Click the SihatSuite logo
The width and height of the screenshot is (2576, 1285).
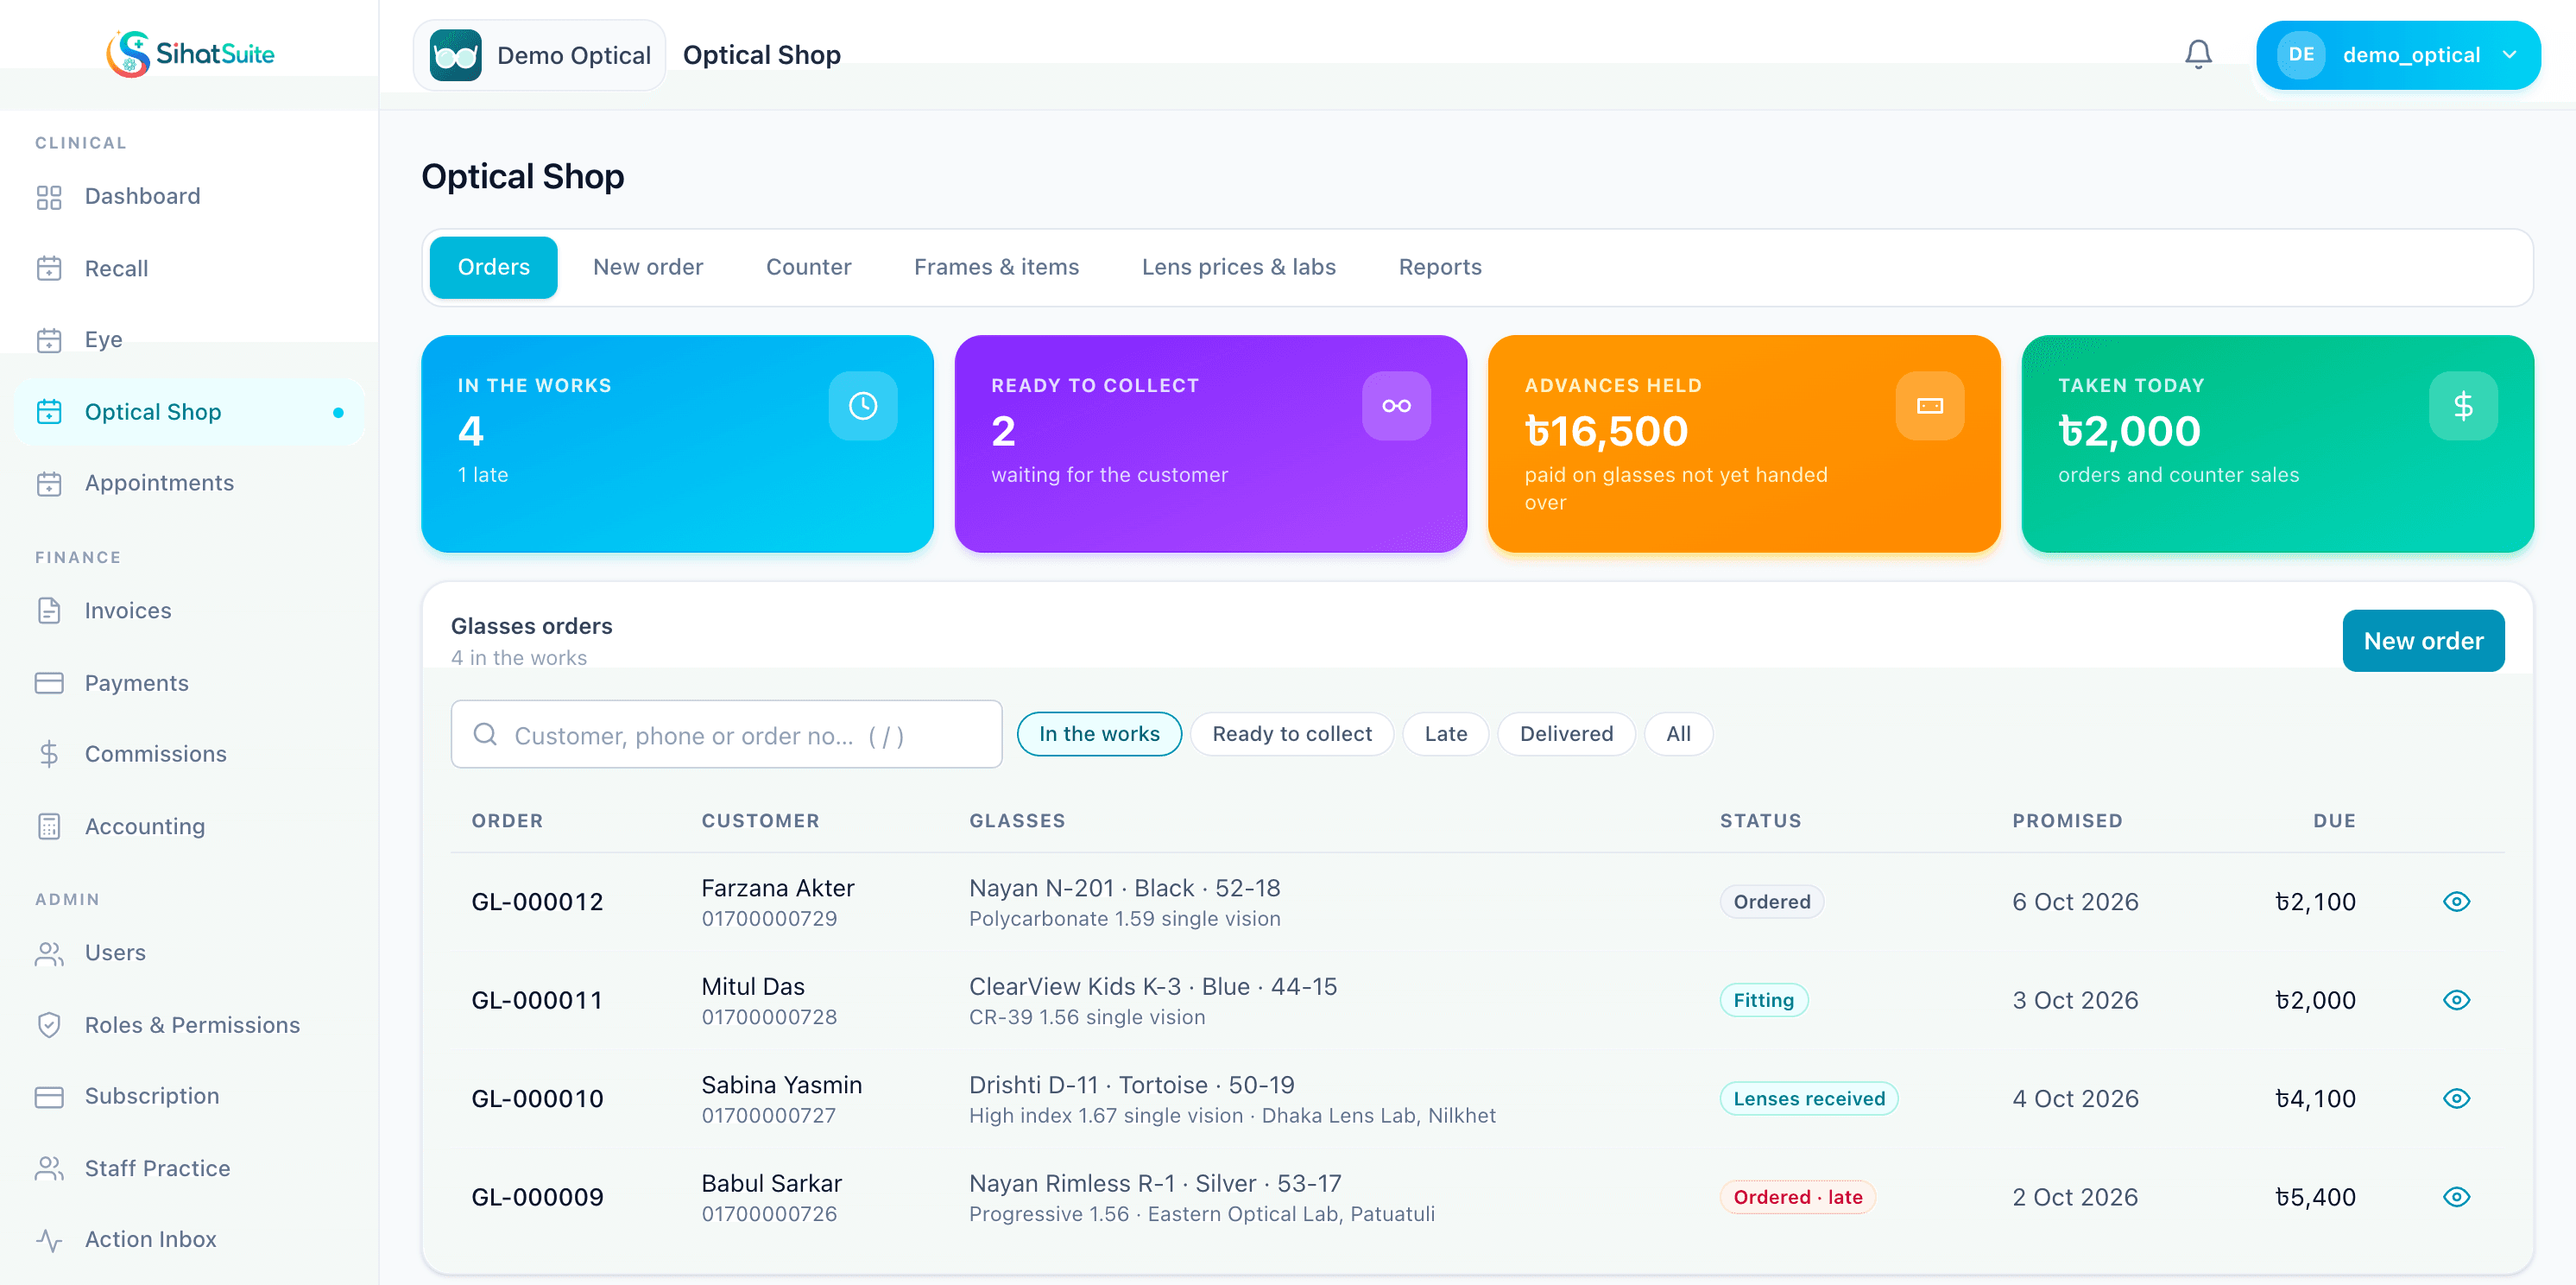[190, 53]
